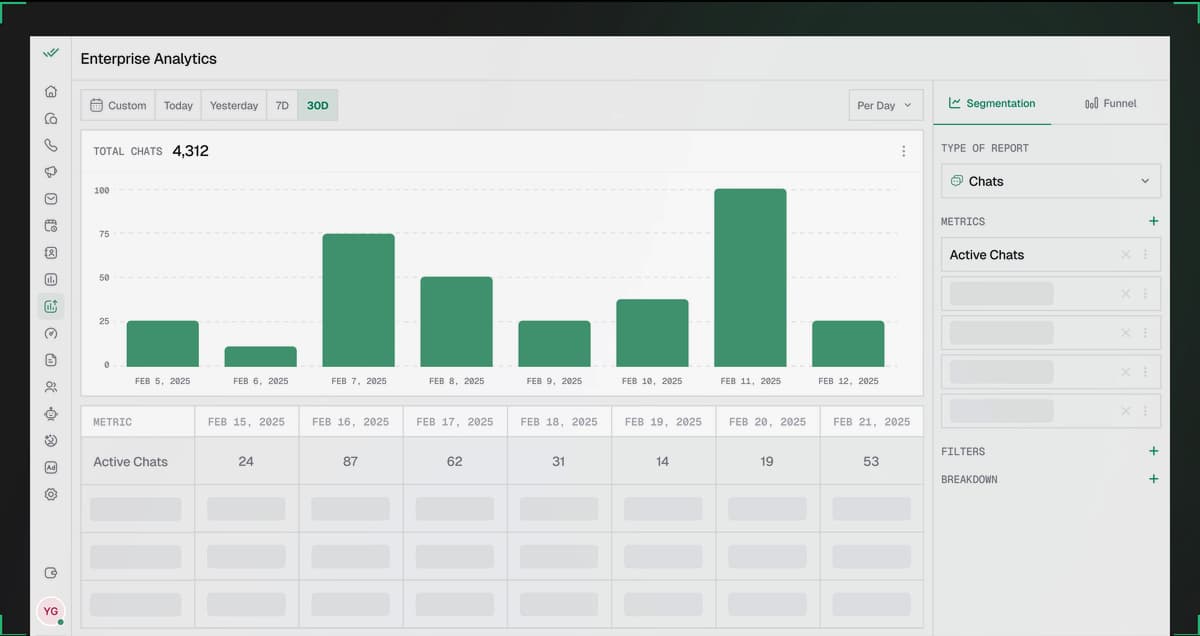Click the FEB 18, 2025 column header
This screenshot has width=1200, height=636.
click(x=559, y=422)
